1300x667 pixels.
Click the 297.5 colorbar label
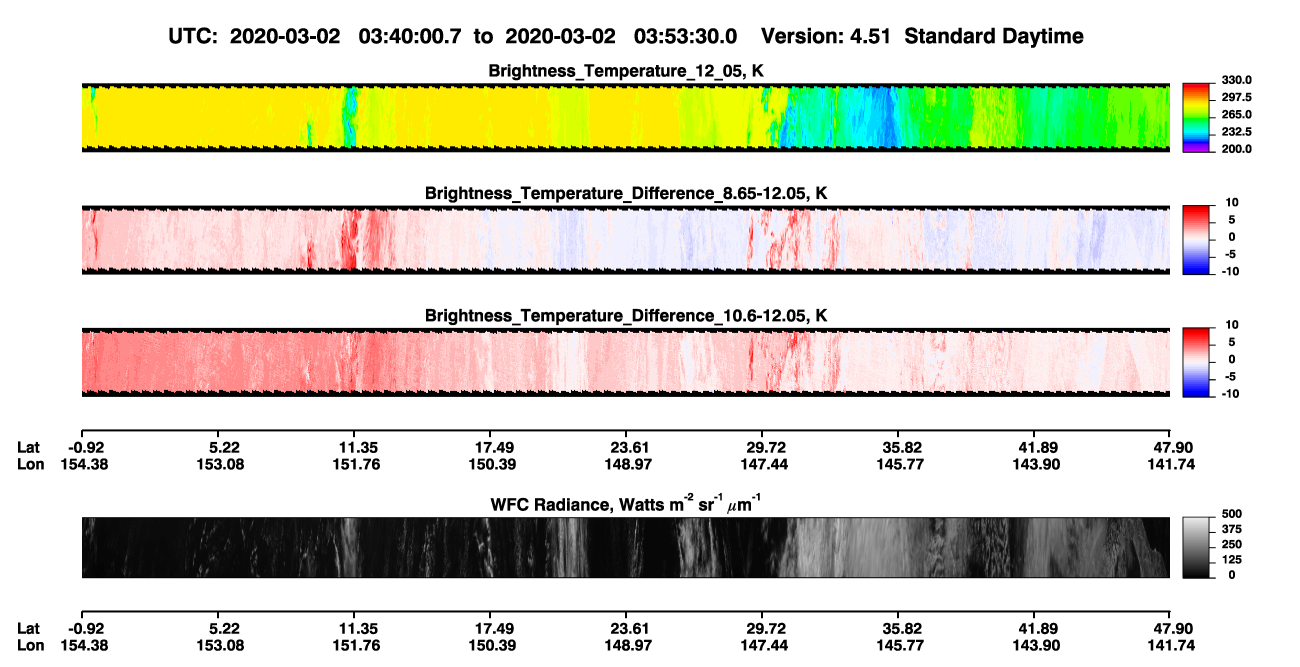(x=1236, y=98)
